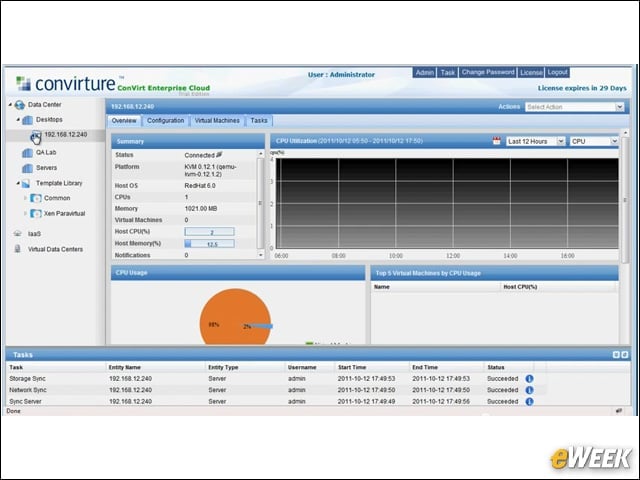This screenshot has height=480, width=640.
Task: Click the License button
Action: (x=531, y=73)
